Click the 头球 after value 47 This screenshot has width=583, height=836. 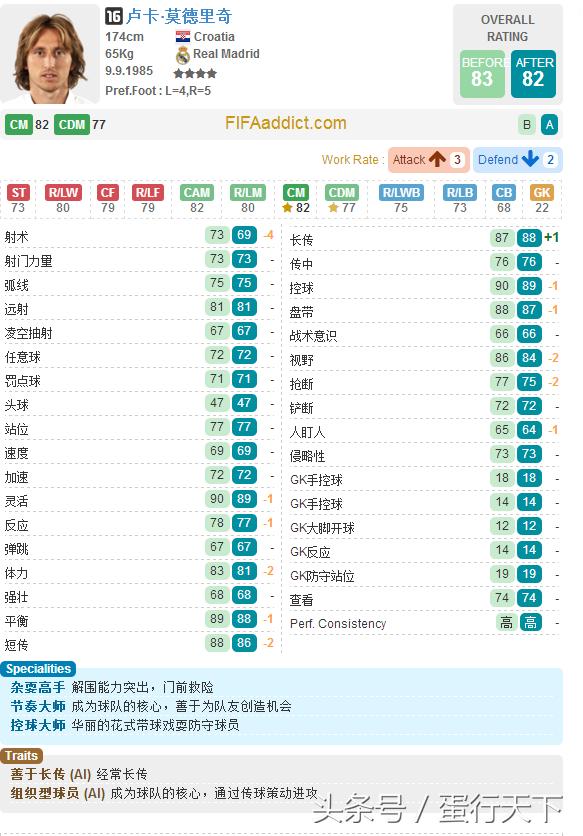pos(244,403)
